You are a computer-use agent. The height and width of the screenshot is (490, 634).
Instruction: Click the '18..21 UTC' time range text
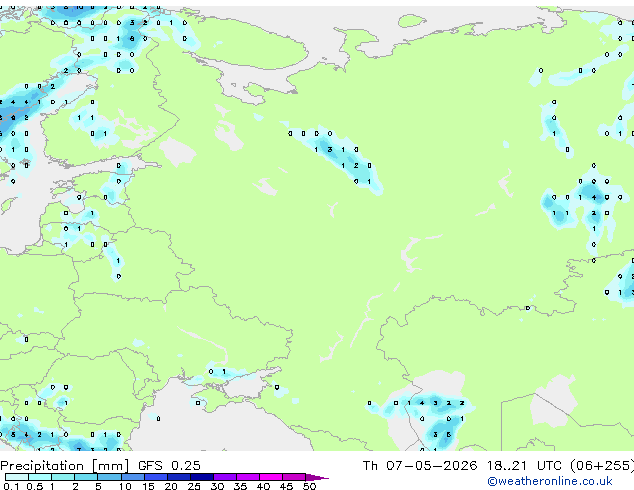pos(524,465)
